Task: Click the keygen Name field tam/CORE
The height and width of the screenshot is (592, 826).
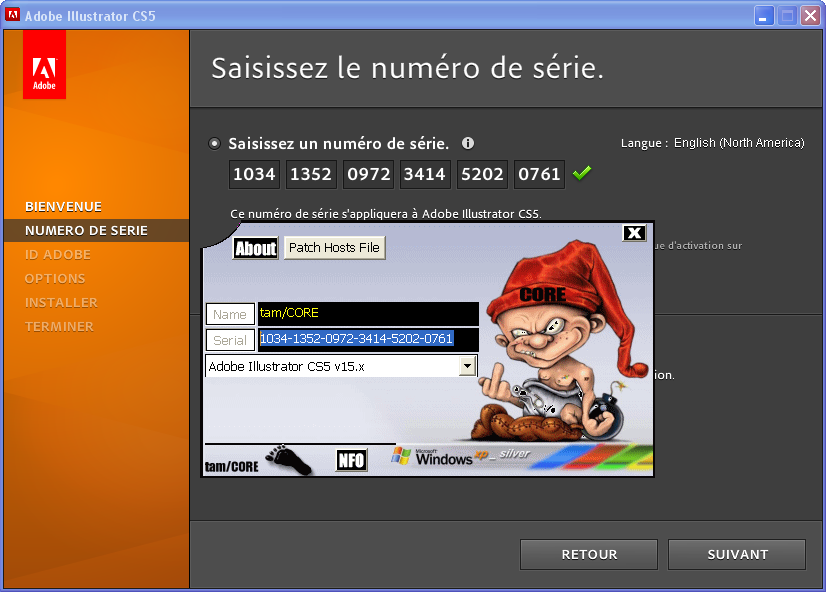Action: (368, 313)
